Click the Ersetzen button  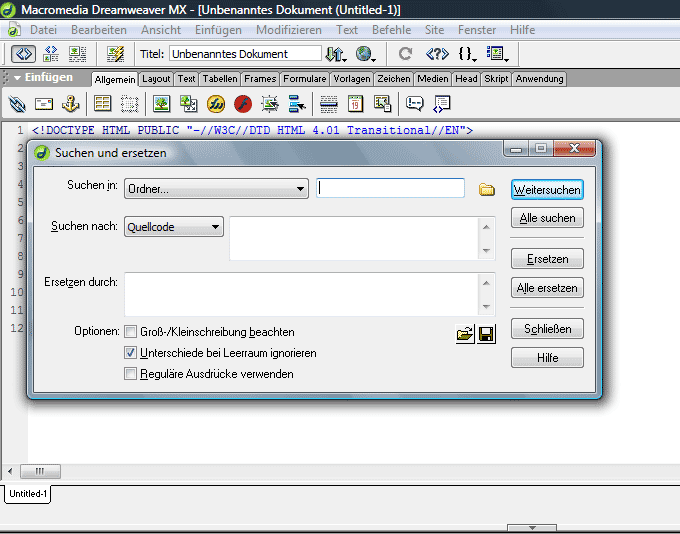pos(547,259)
